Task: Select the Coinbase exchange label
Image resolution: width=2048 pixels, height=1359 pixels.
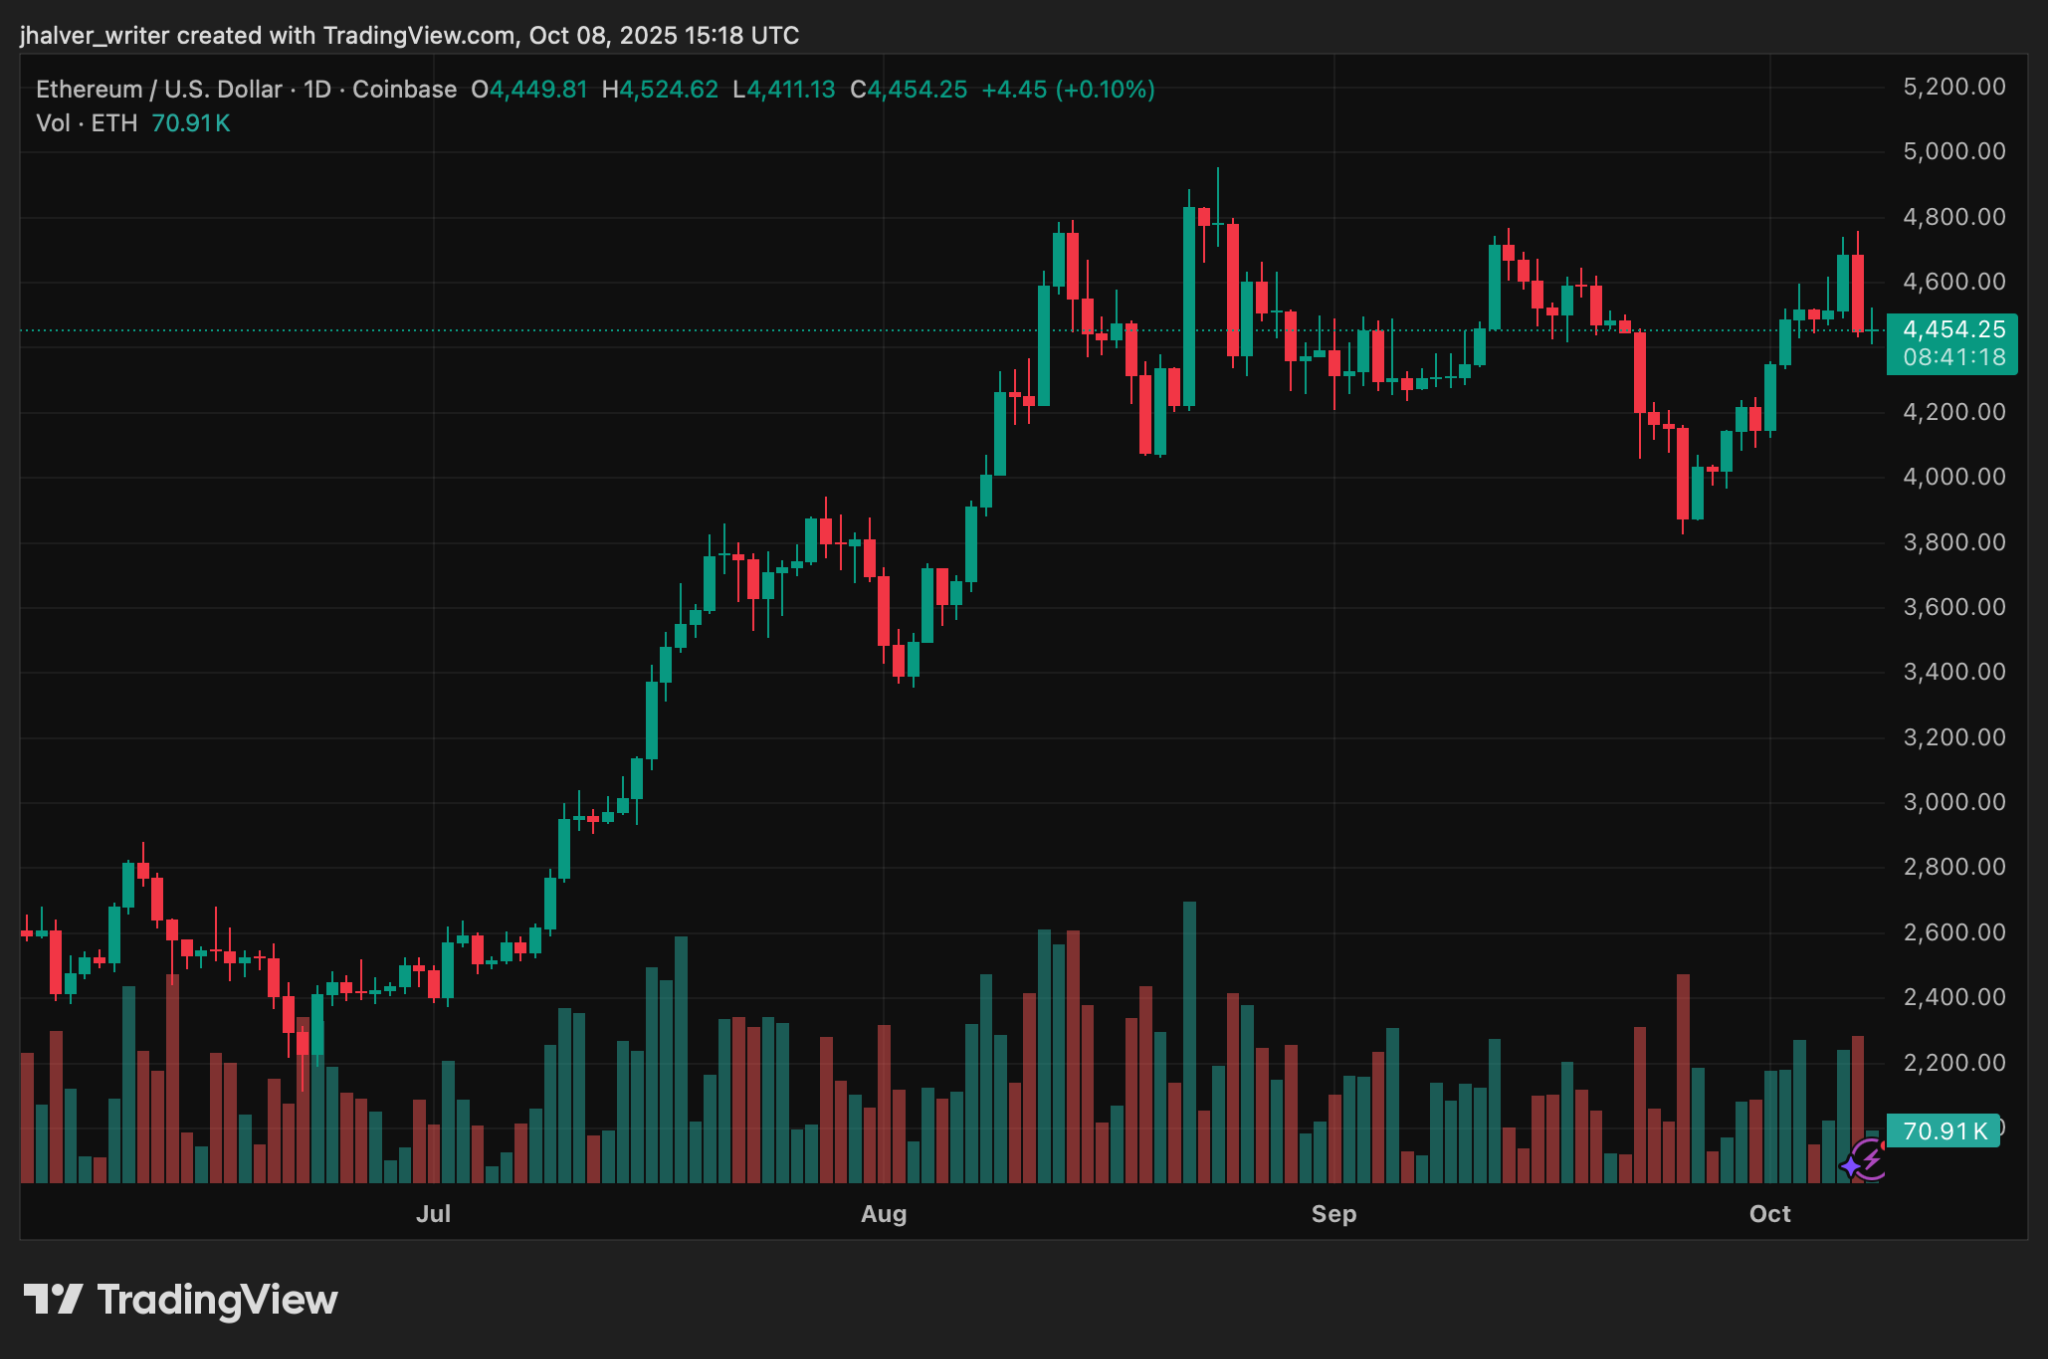Action: pyautogui.click(x=404, y=89)
